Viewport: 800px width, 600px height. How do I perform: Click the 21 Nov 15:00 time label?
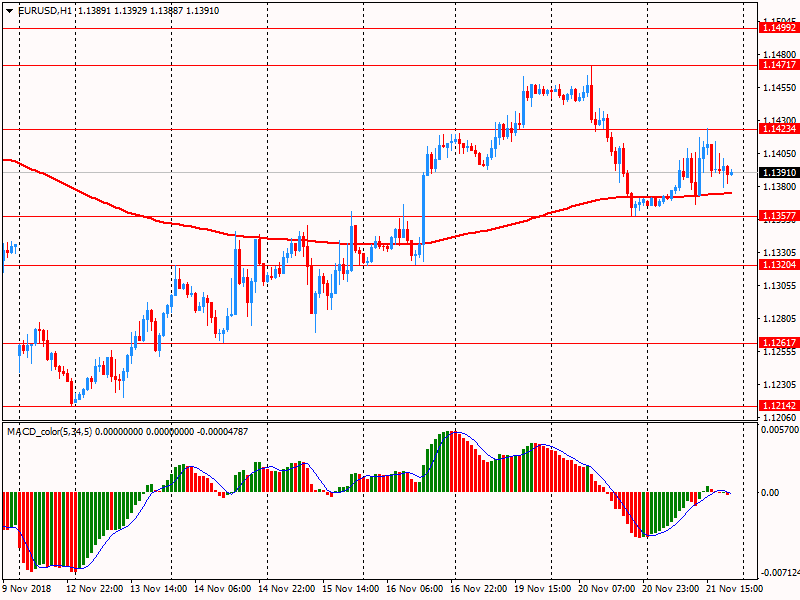pos(735,588)
